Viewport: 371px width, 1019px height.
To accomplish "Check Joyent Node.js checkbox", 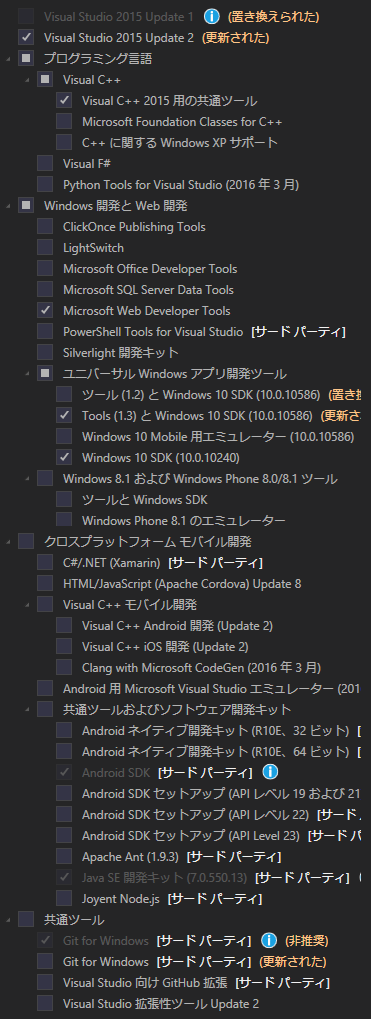I will point(64,898).
